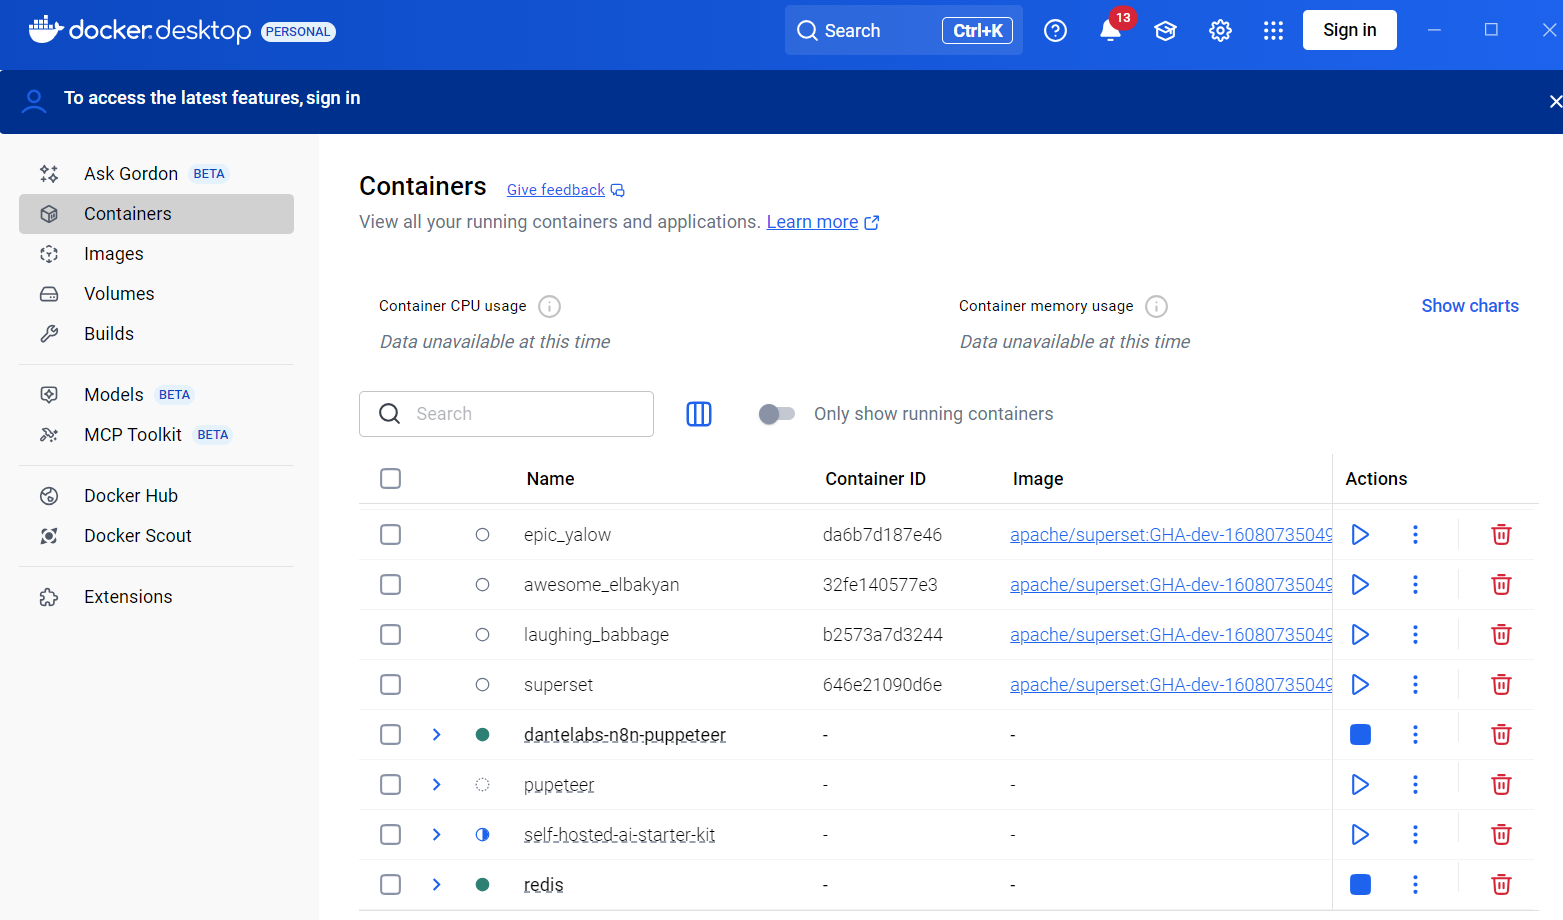This screenshot has height=920, width=1563.
Task: Open more actions menu for redis
Action: [1415, 885]
